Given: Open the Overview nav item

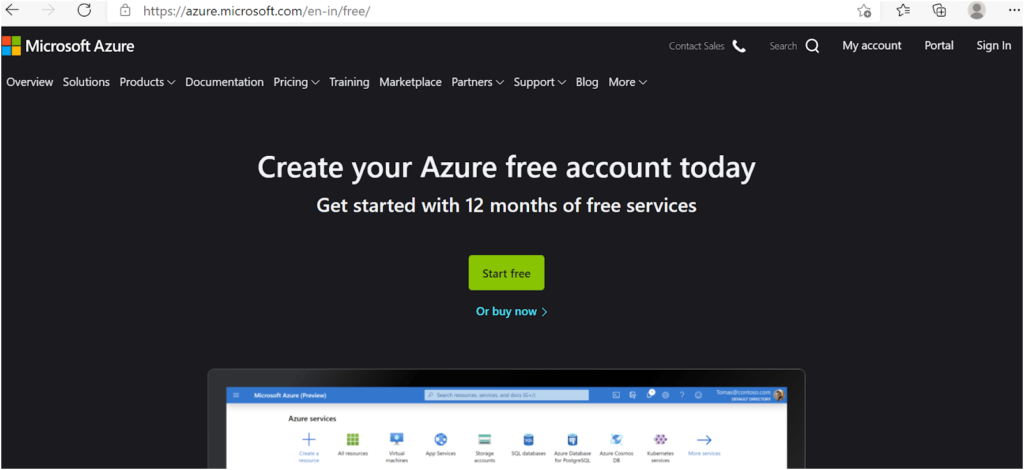Looking at the screenshot, I should pos(29,82).
